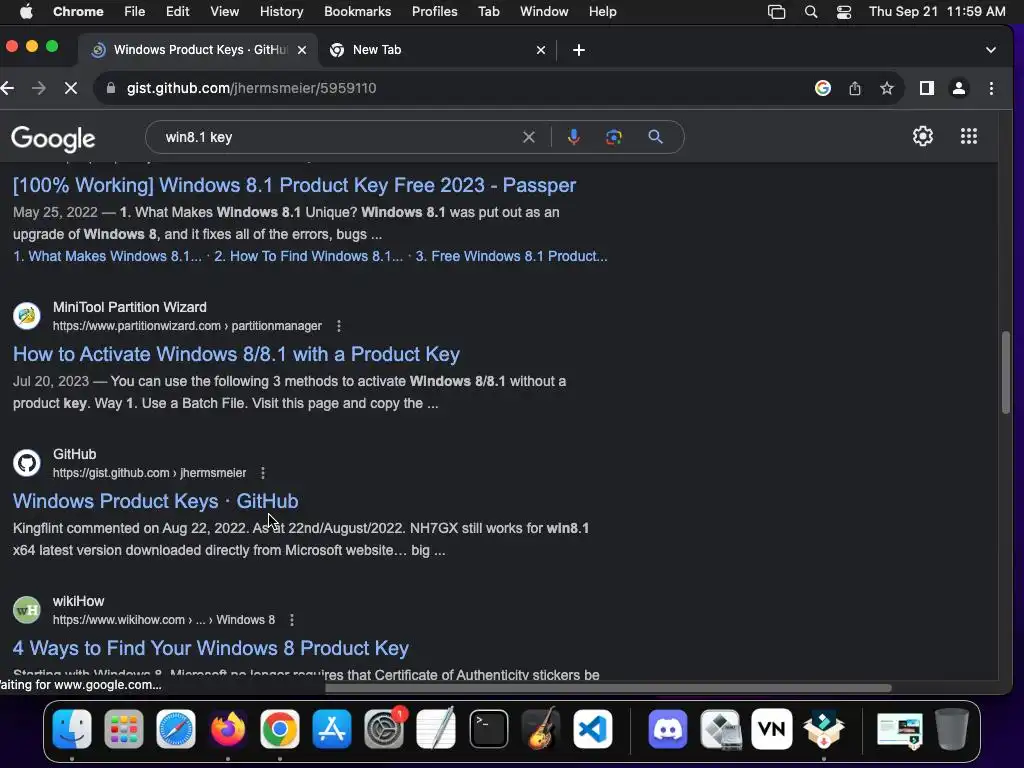Viewport: 1024px width, 768px height.
Task: Open System Settings from the Dock
Action: [384, 729]
